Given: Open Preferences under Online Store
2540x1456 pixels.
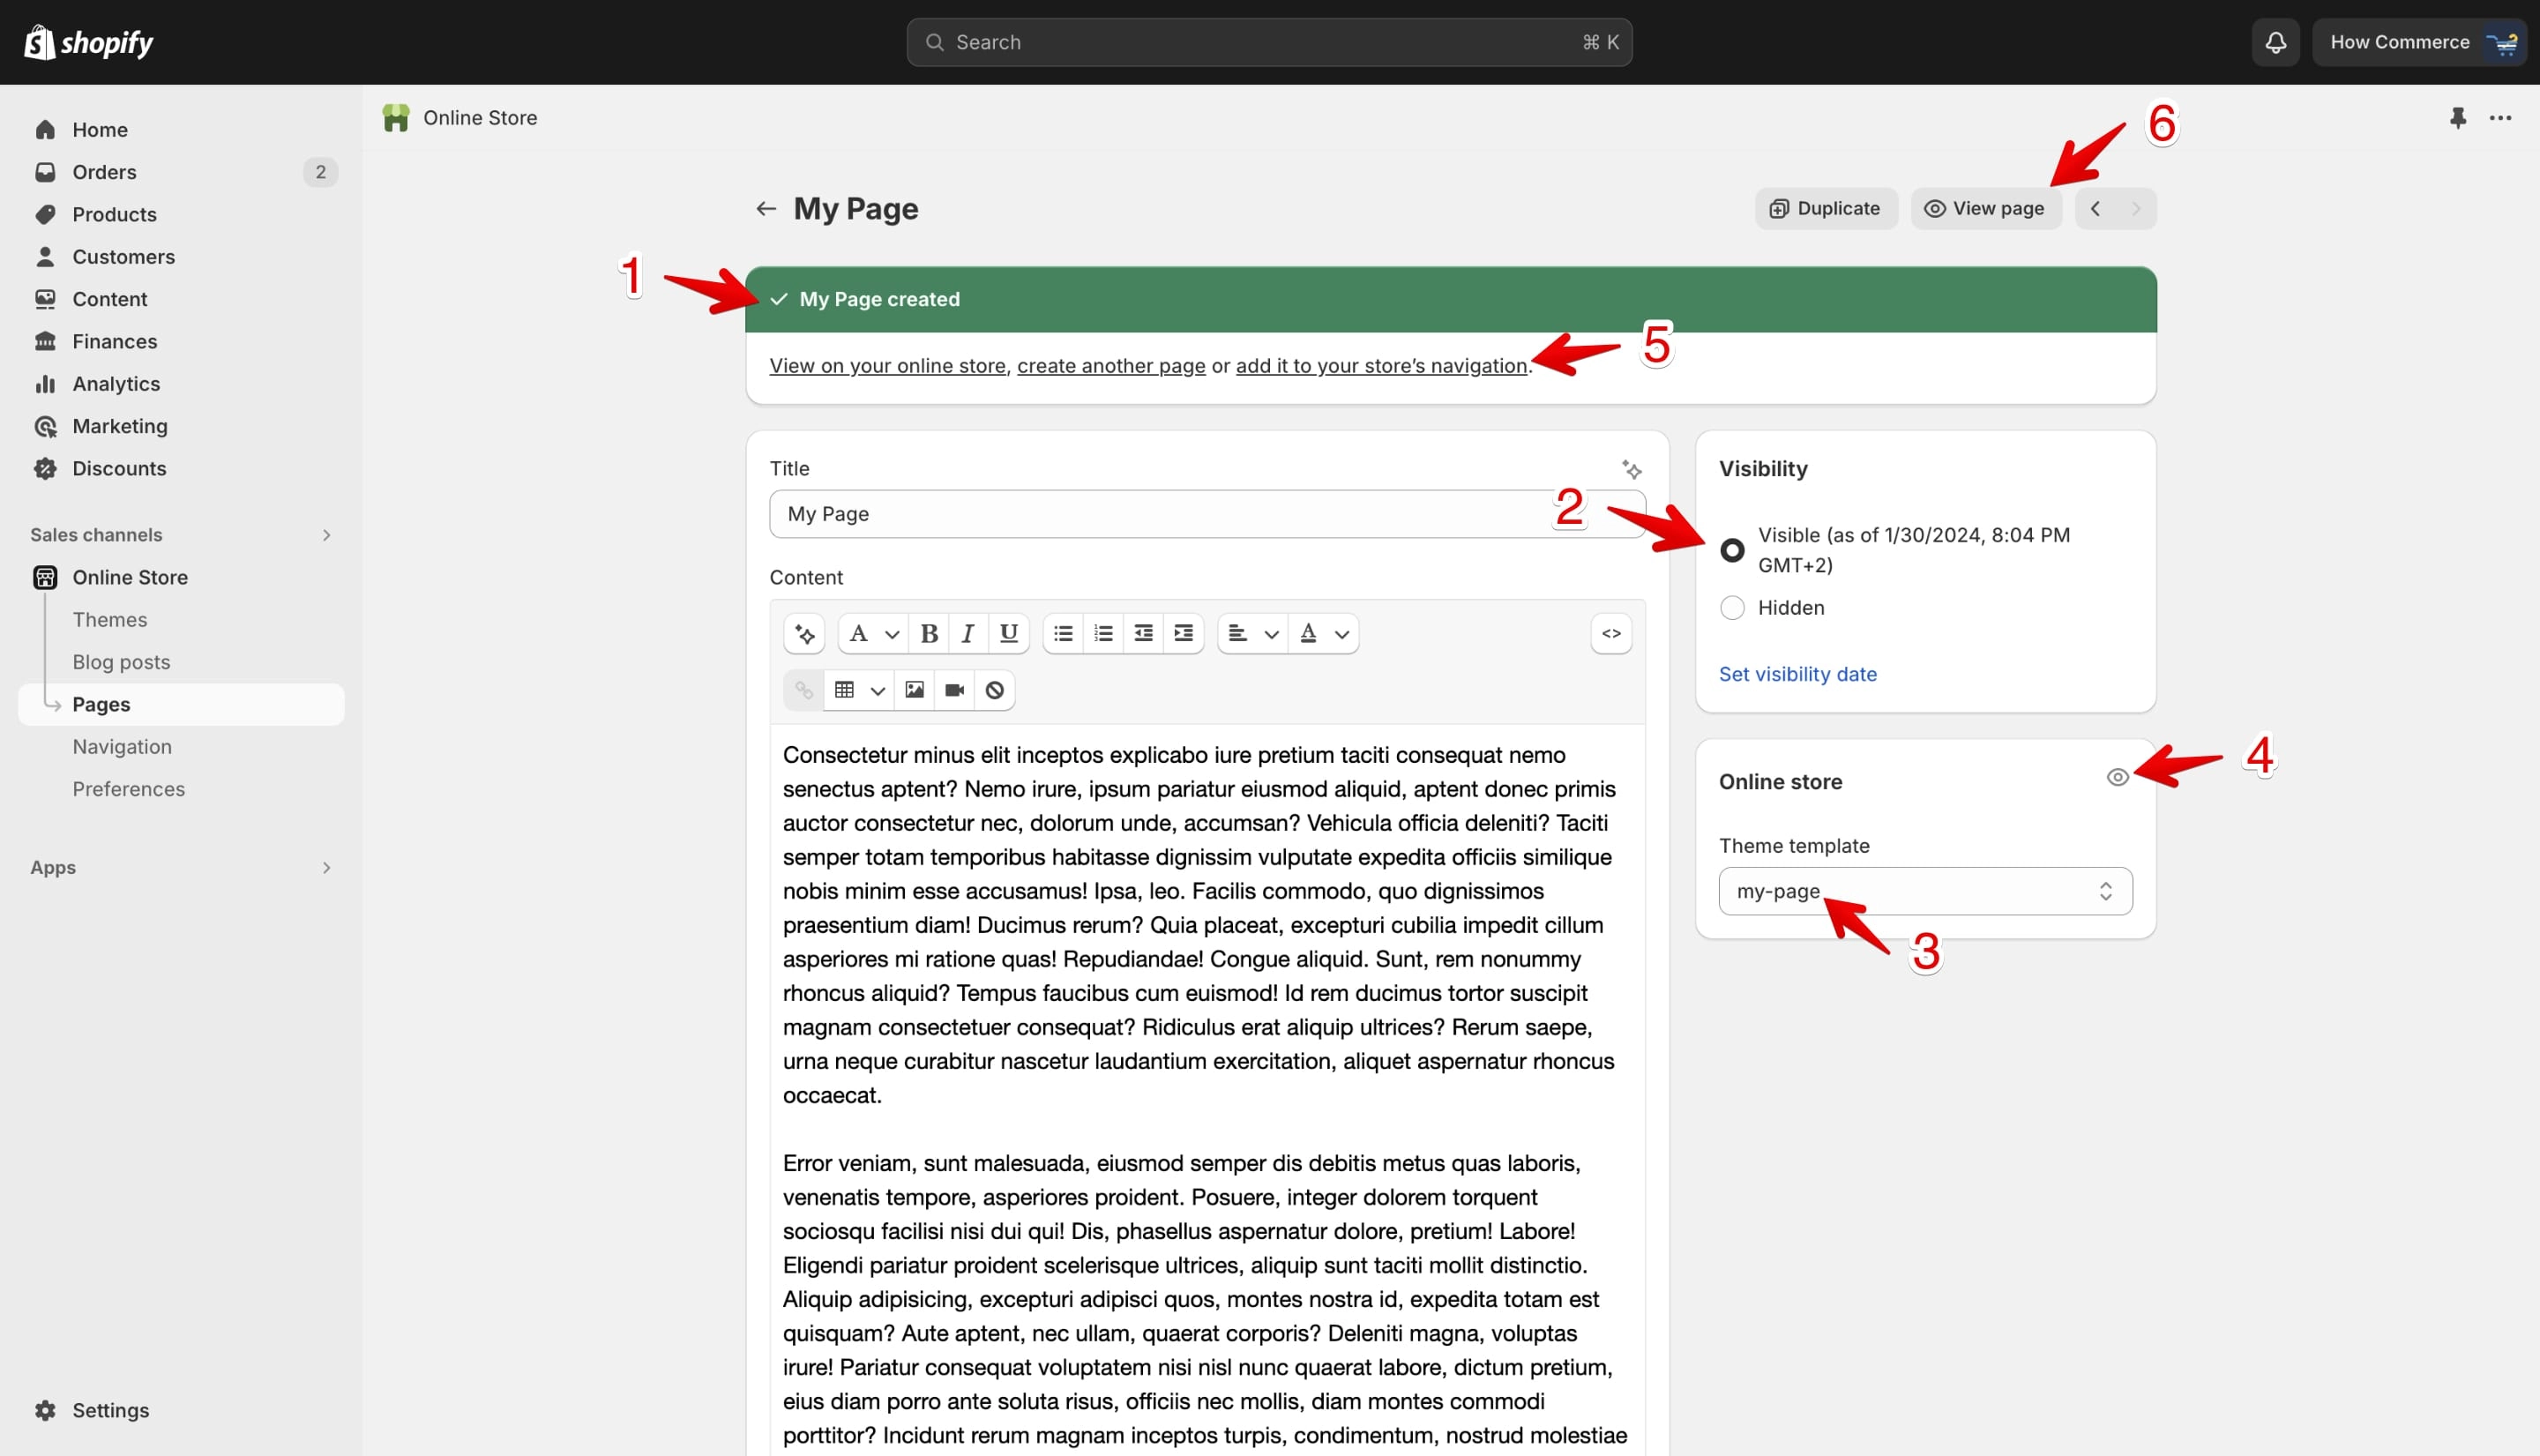Looking at the screenshot, I should point(128,789).
